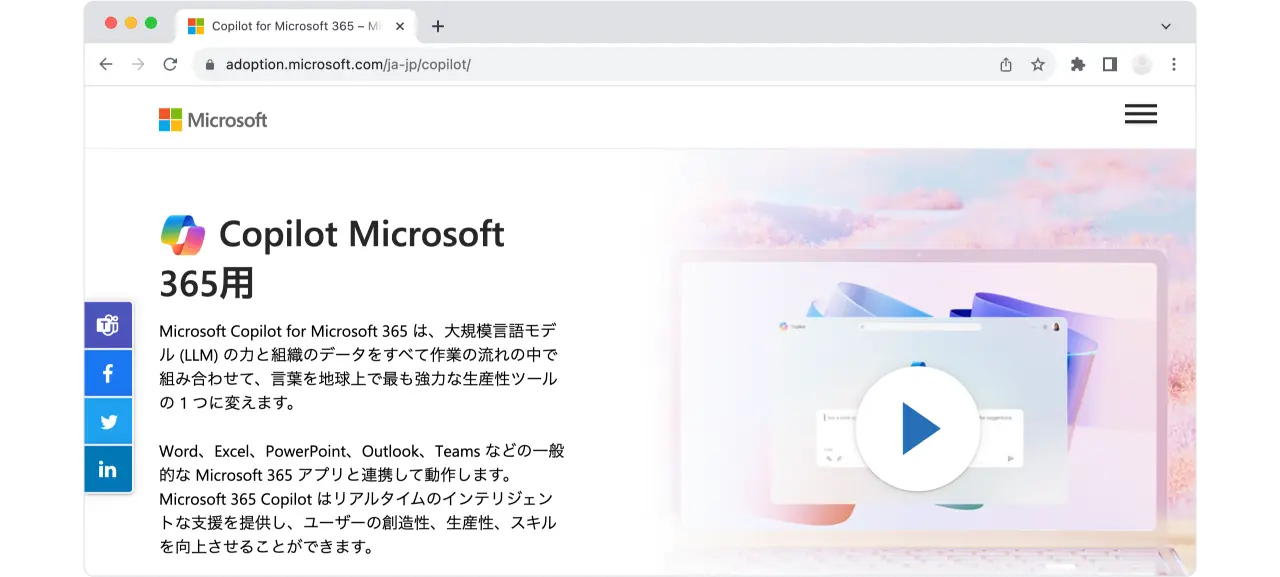Toggle the browser side panel

coord(1109,64)
